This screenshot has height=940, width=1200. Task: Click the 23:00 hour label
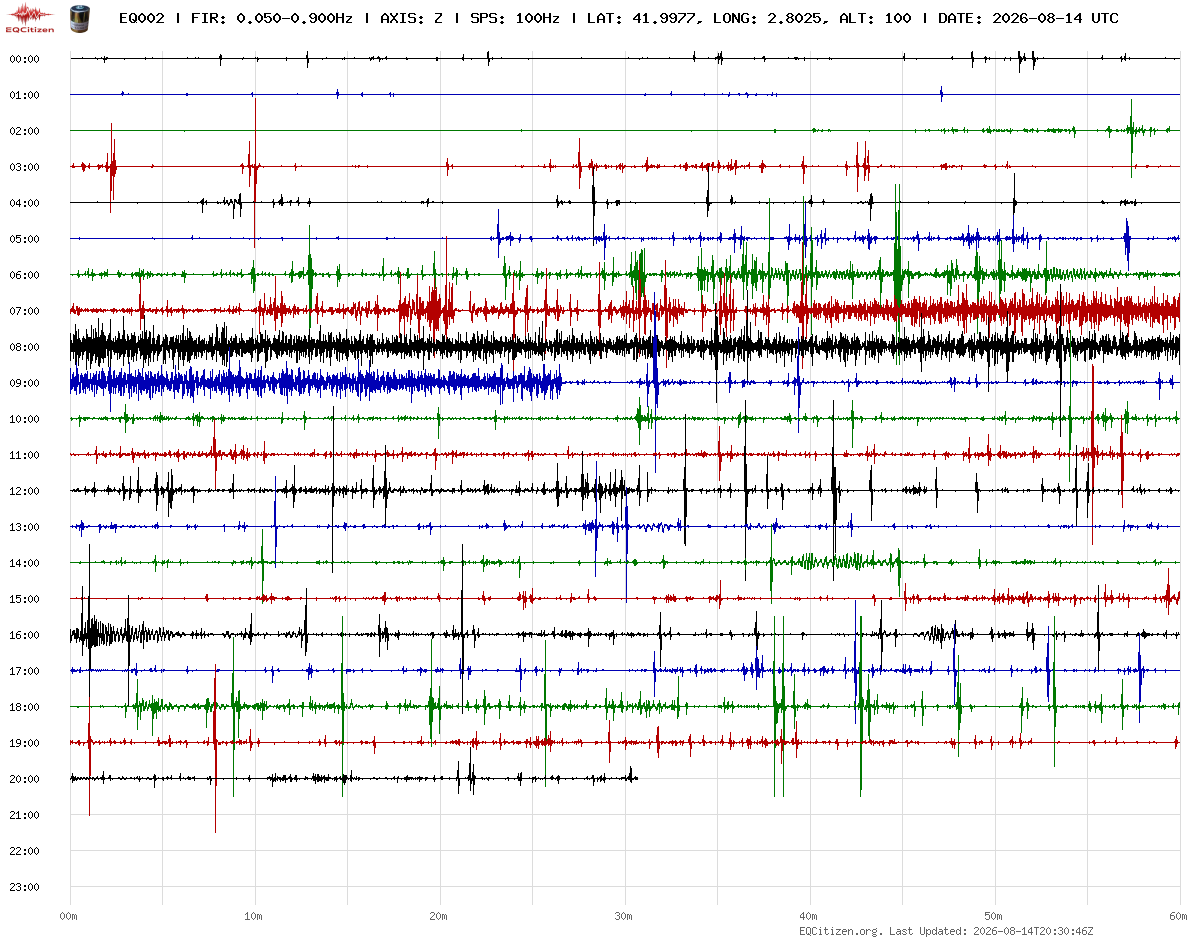[x=24, y=887]
